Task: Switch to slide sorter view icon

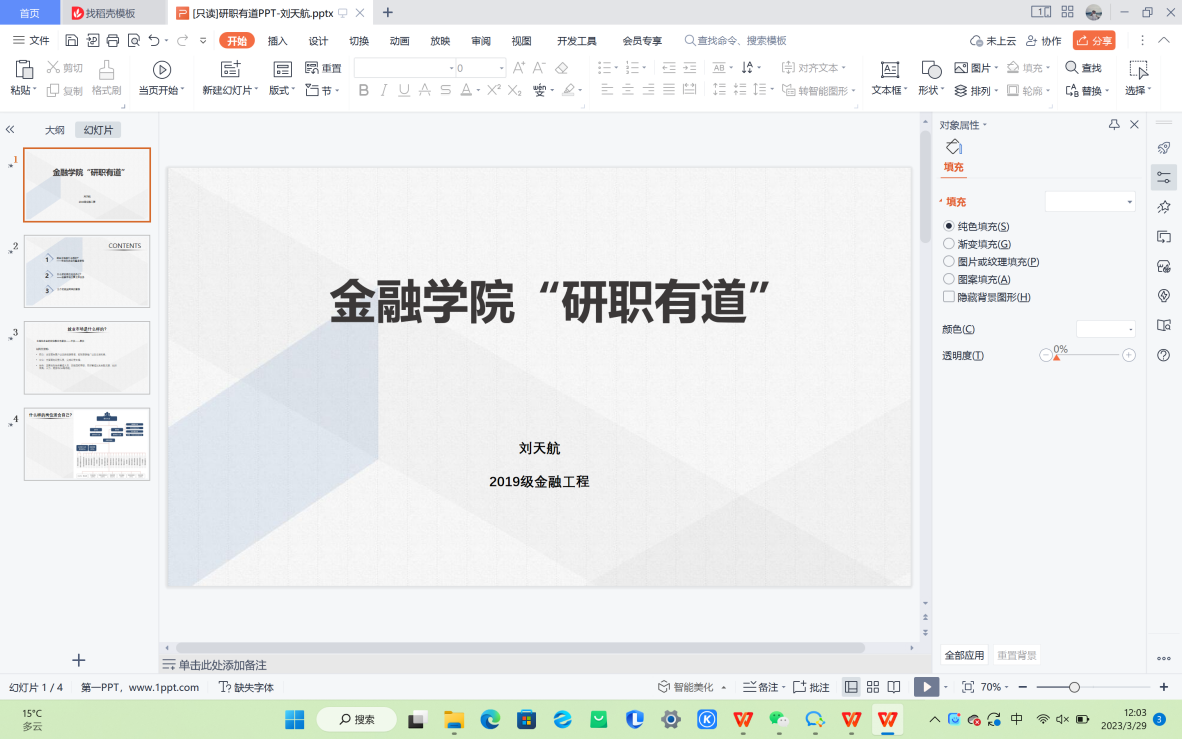Action: point(873,687)
